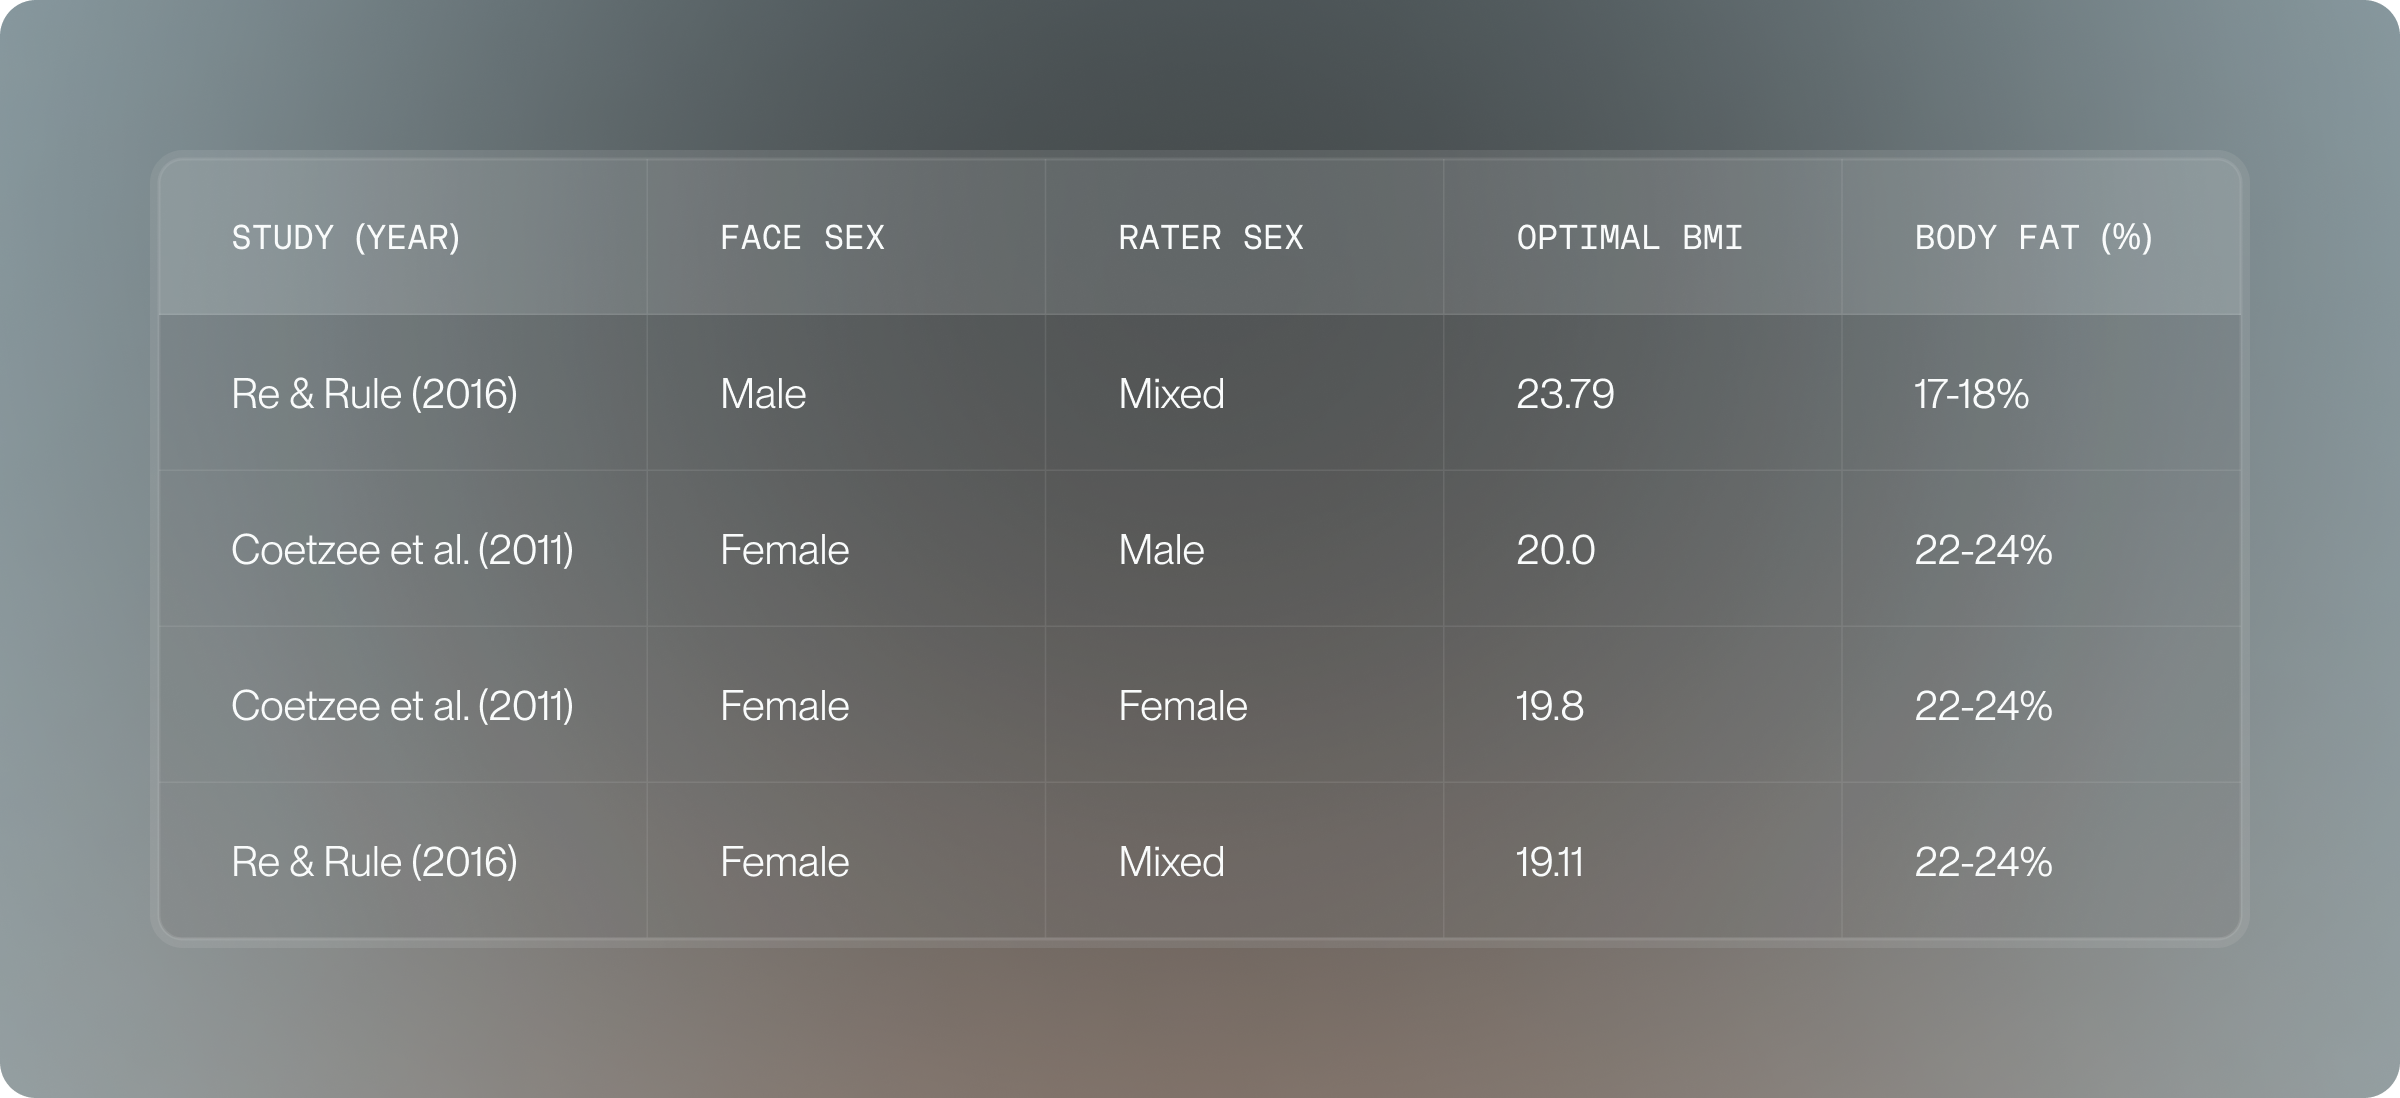The width and height of the screenshot is (2400, 1098).
Task: Select the Mixed rater cell in the 23.79 row
Action: 1171,394
